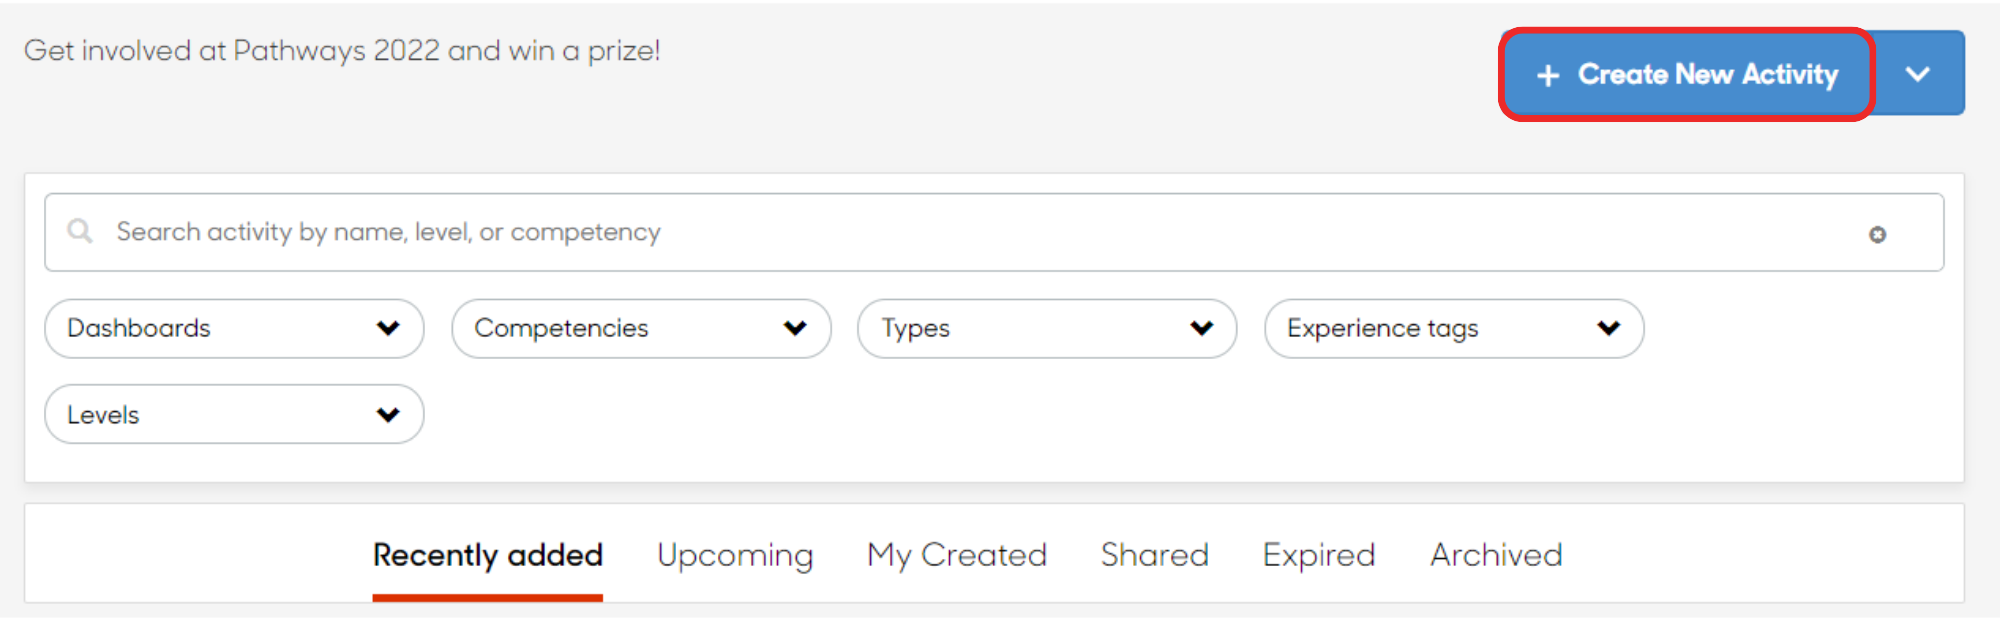Click the chevron arrow on Experience tags filter
2000x623 pixels.
coord(1609,328)
